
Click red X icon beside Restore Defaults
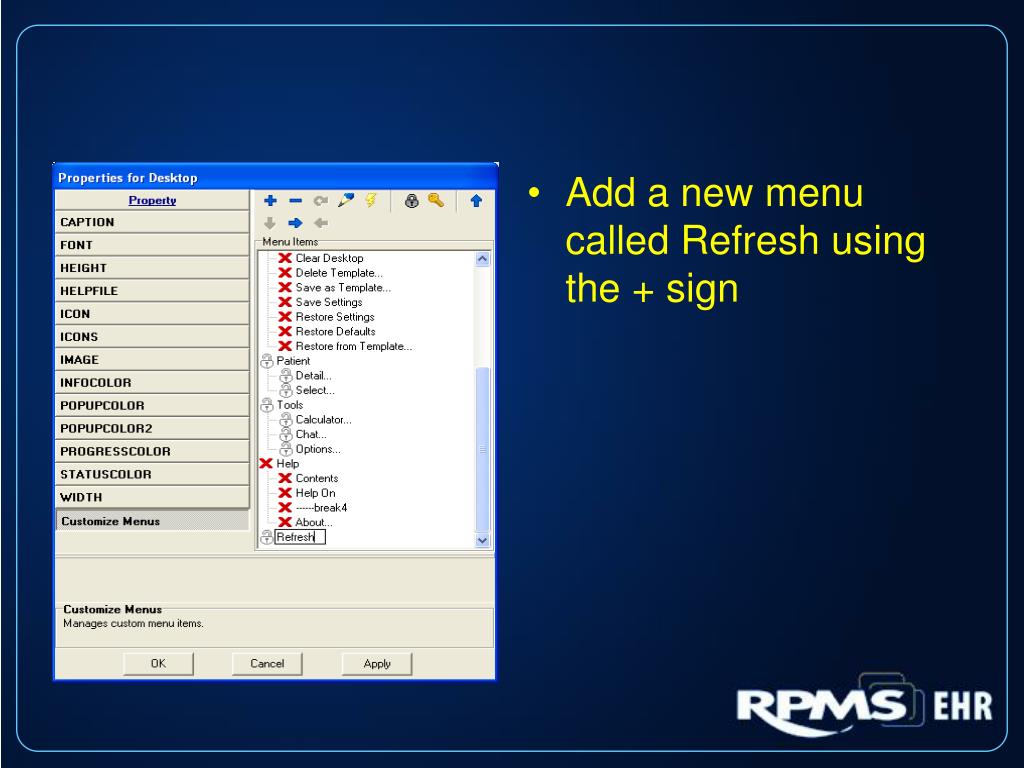click(x=285, y=332)
